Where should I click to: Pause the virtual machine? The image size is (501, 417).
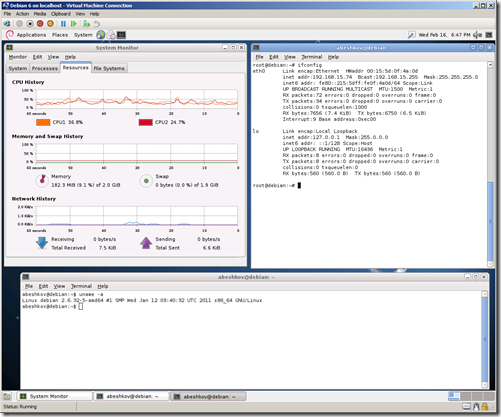pyautogui.click(x=63, y=24)
